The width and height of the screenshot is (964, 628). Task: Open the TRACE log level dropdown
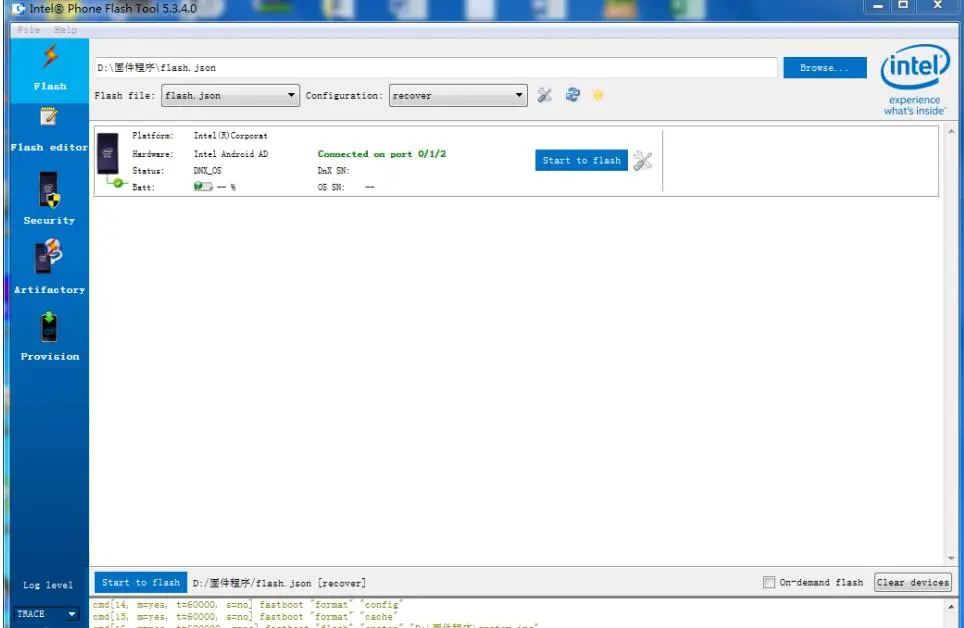coord(47,614)
